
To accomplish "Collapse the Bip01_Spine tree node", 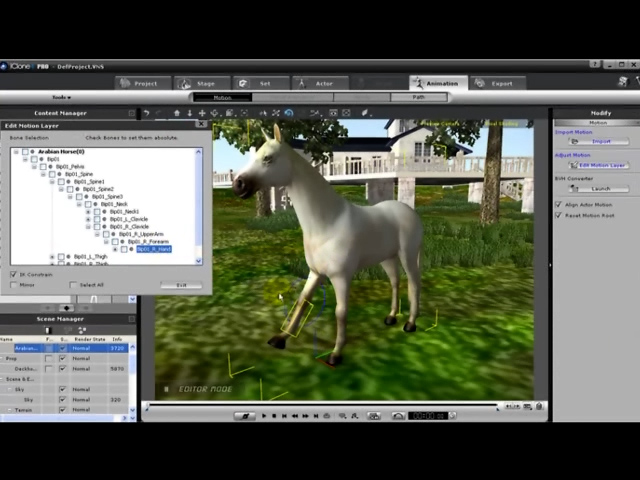I will pos(43,174).
